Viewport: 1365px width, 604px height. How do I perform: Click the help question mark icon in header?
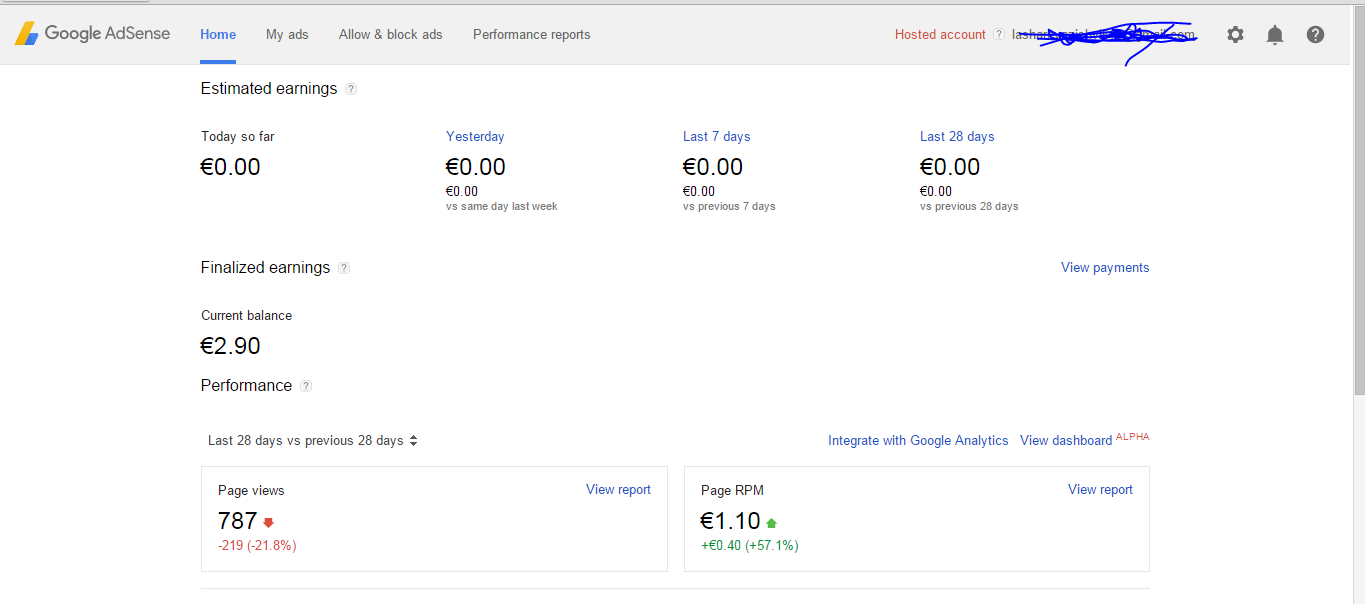1315,35
